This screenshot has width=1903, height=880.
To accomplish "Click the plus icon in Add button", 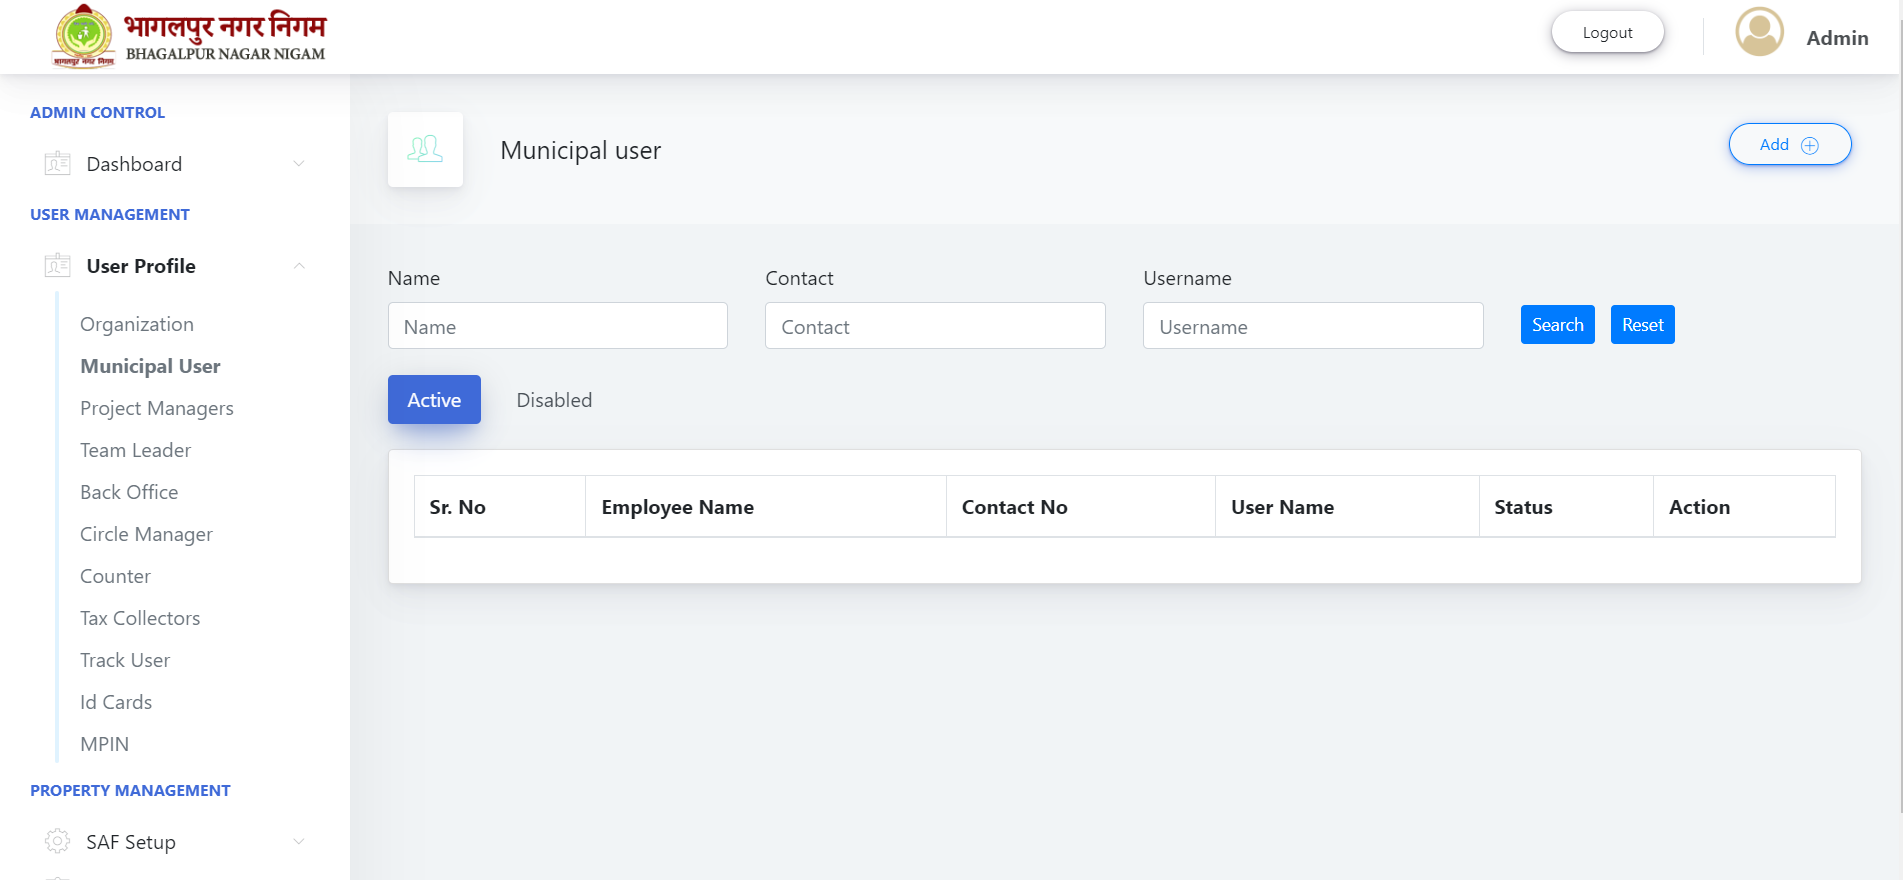I will pos(1810,145).
